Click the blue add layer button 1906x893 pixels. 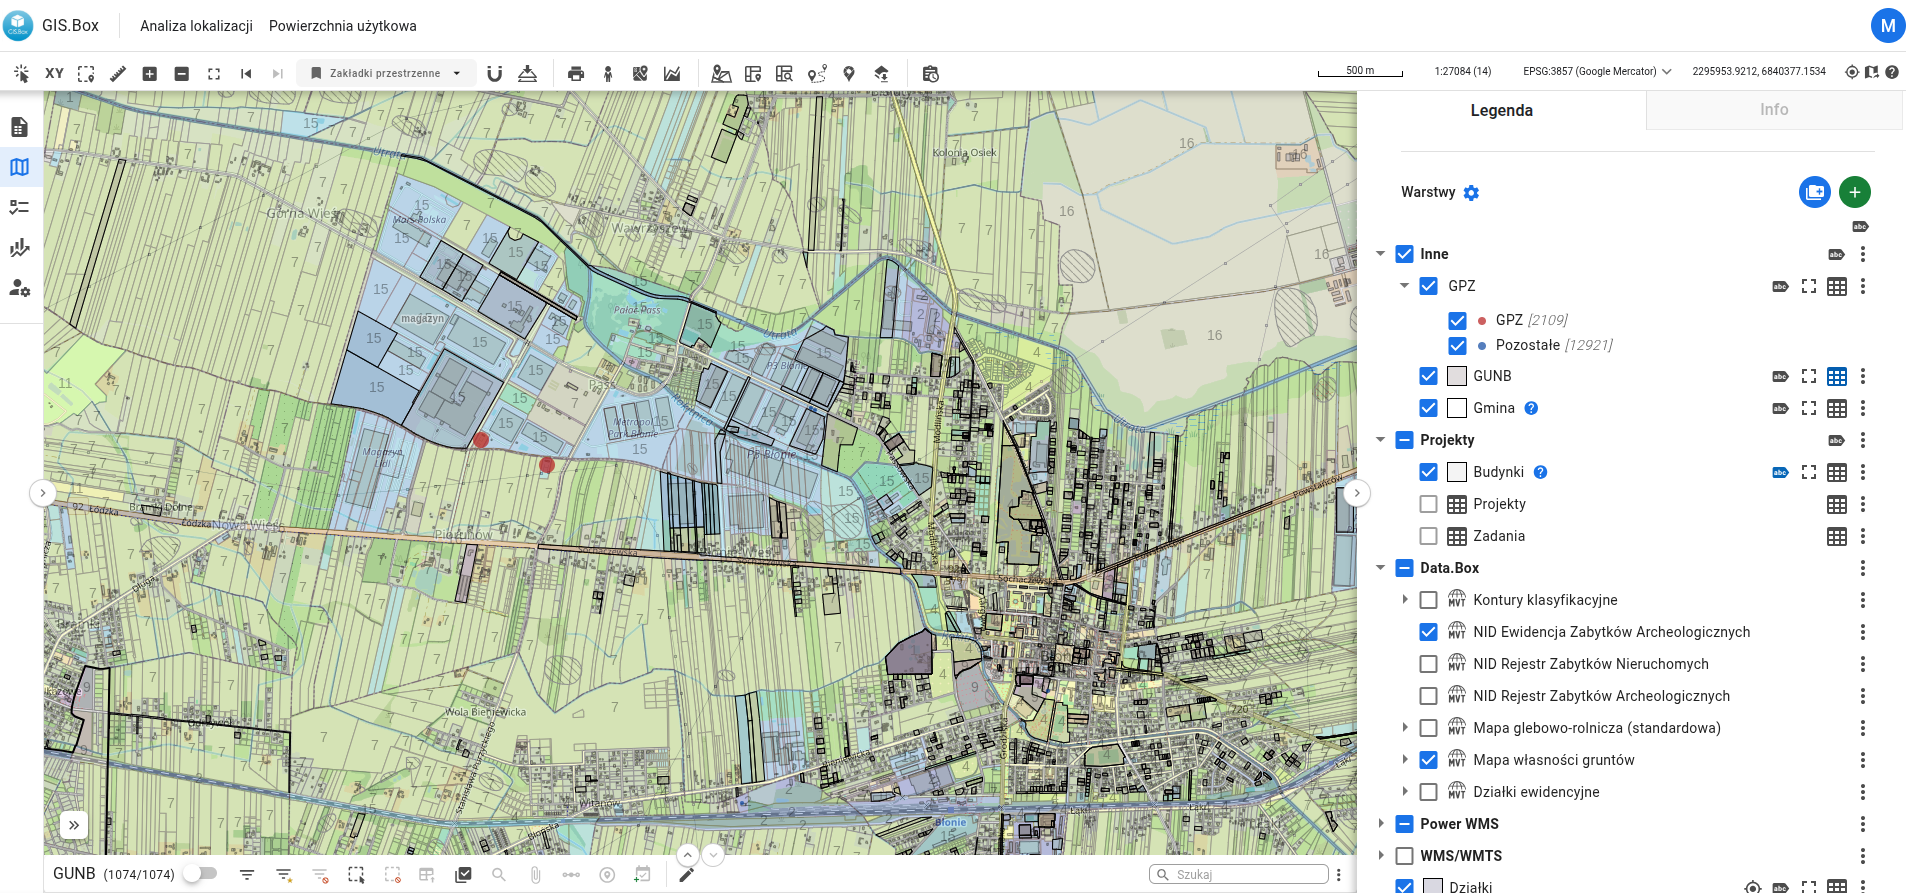[x=1814, y=192]
